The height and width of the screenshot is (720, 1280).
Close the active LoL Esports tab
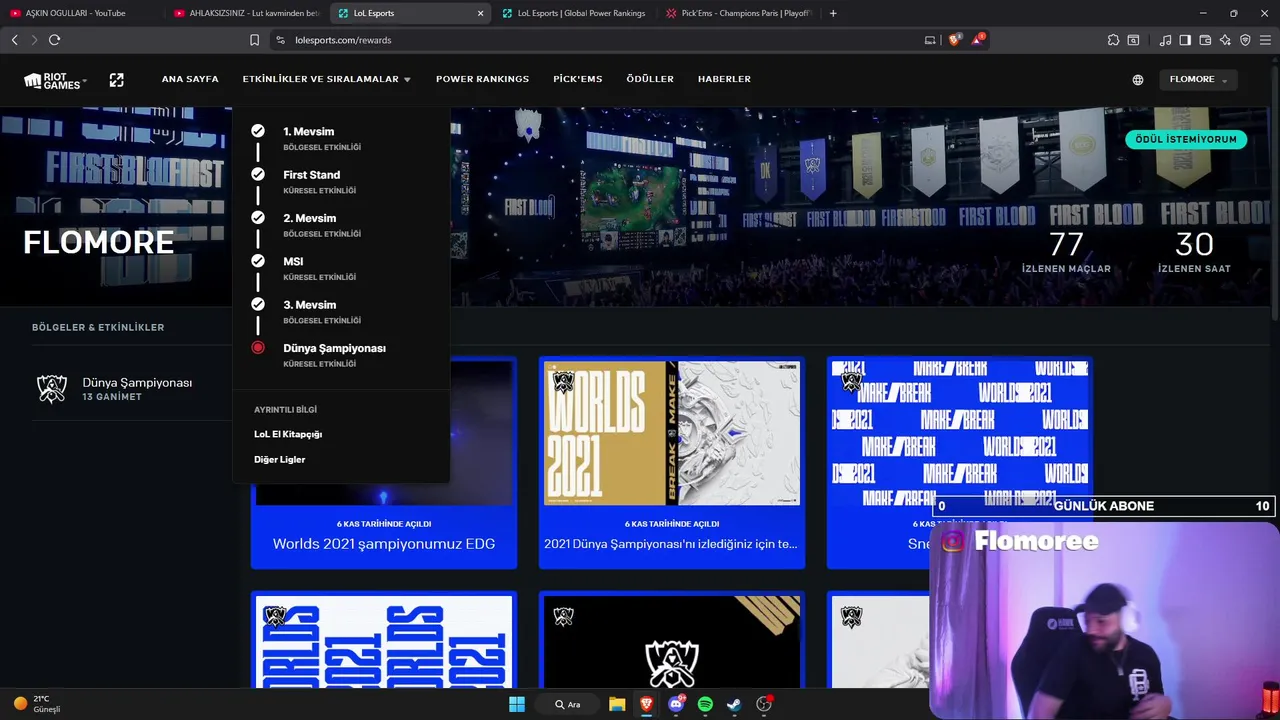(x=480, y=13)
